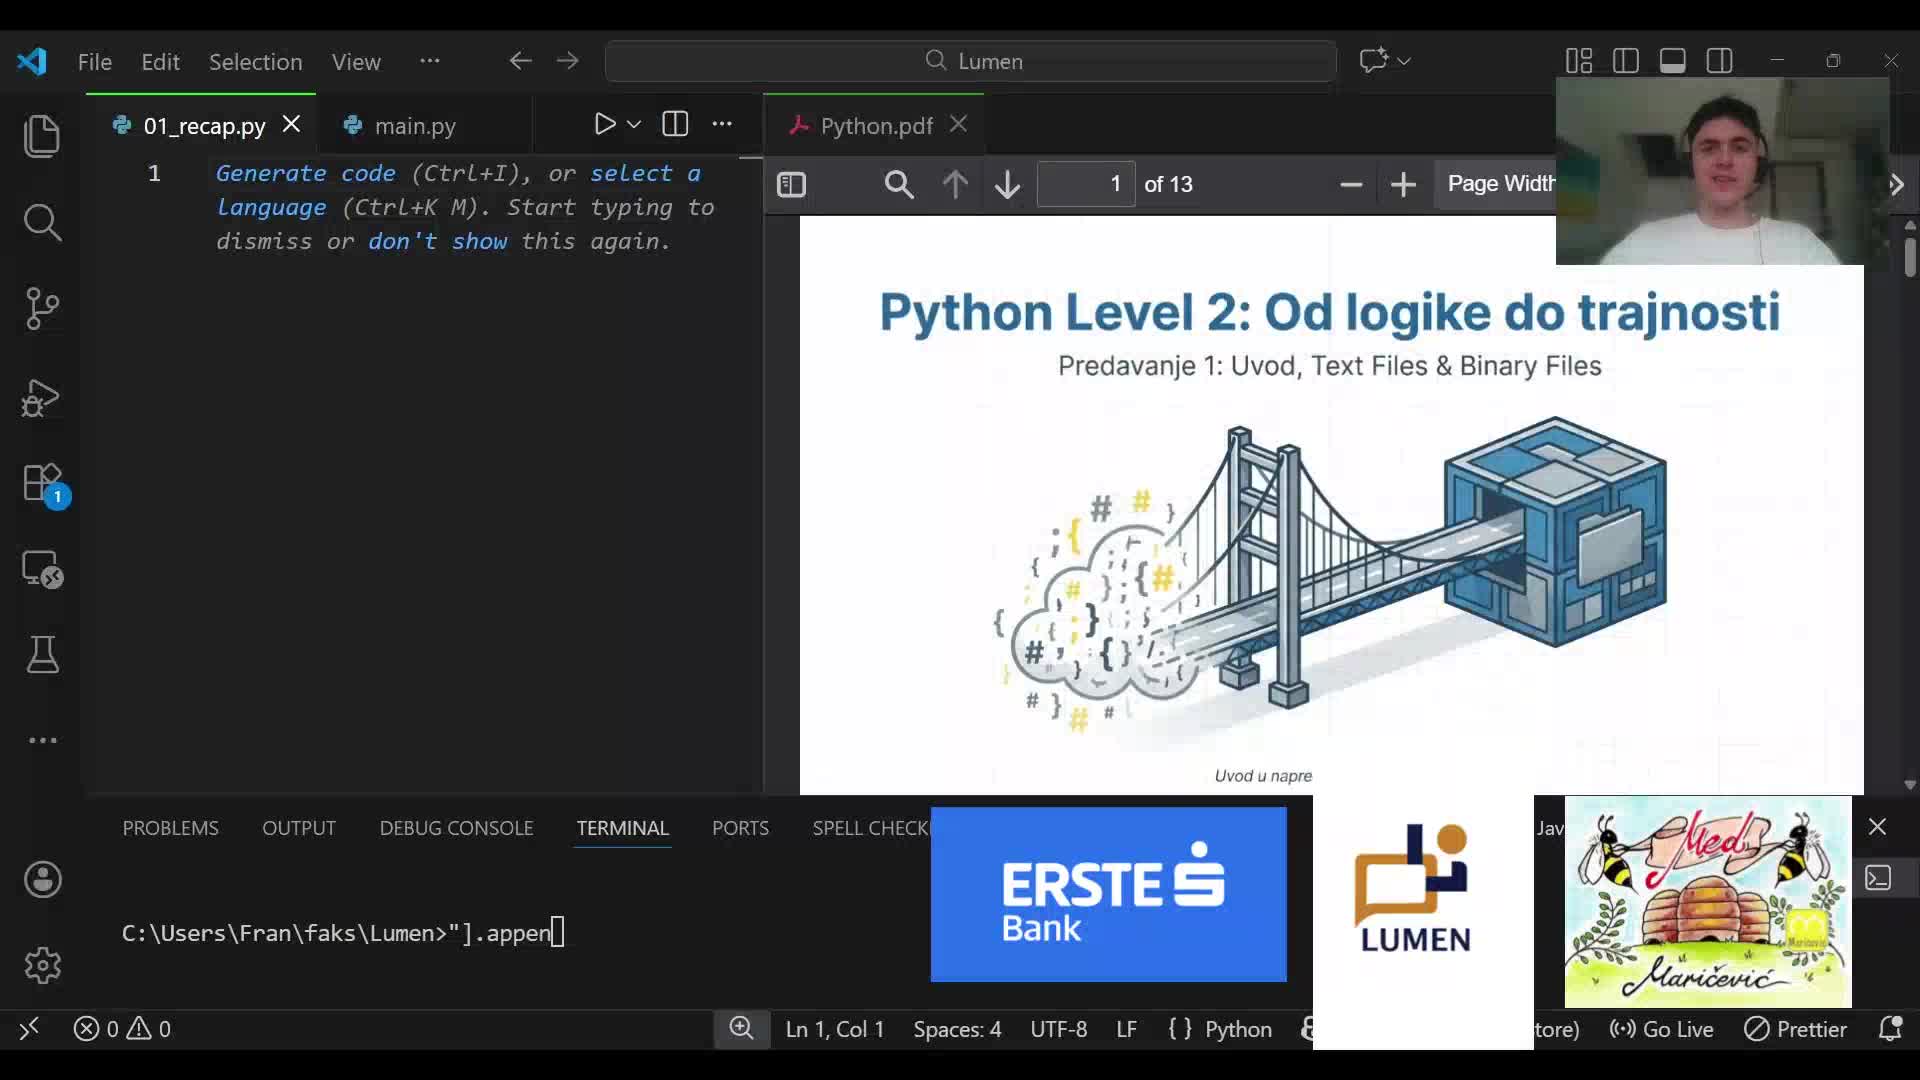Open the Testing flask view
Image resolution: width=1920 pixels, height=1080 pixels.
point(42,655)
